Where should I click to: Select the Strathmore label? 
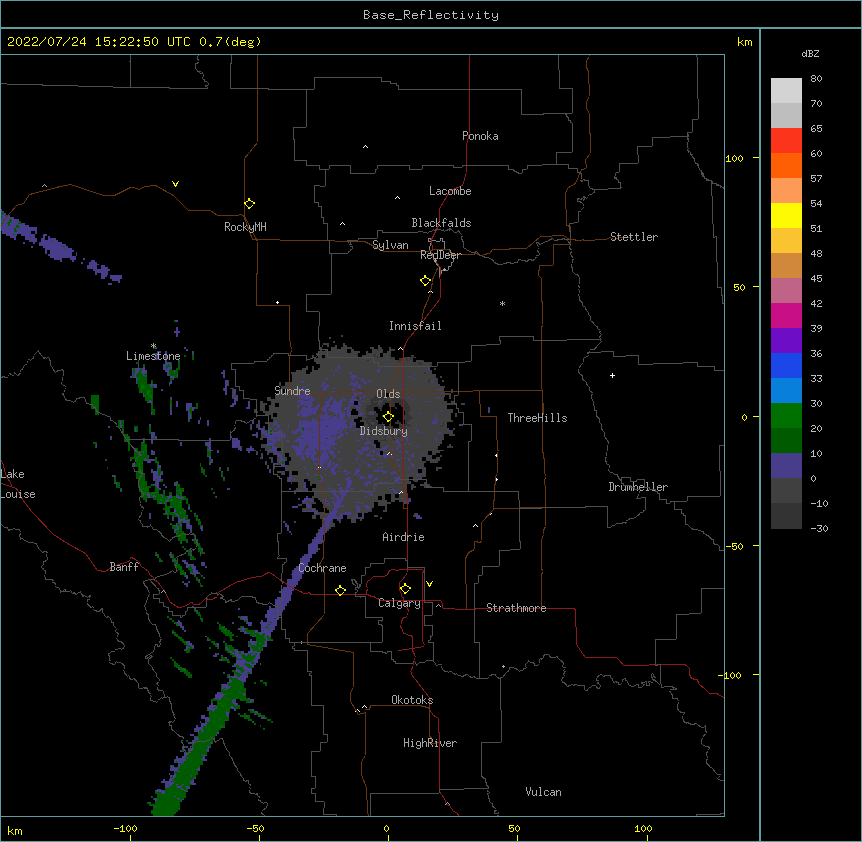click(516, 608)
